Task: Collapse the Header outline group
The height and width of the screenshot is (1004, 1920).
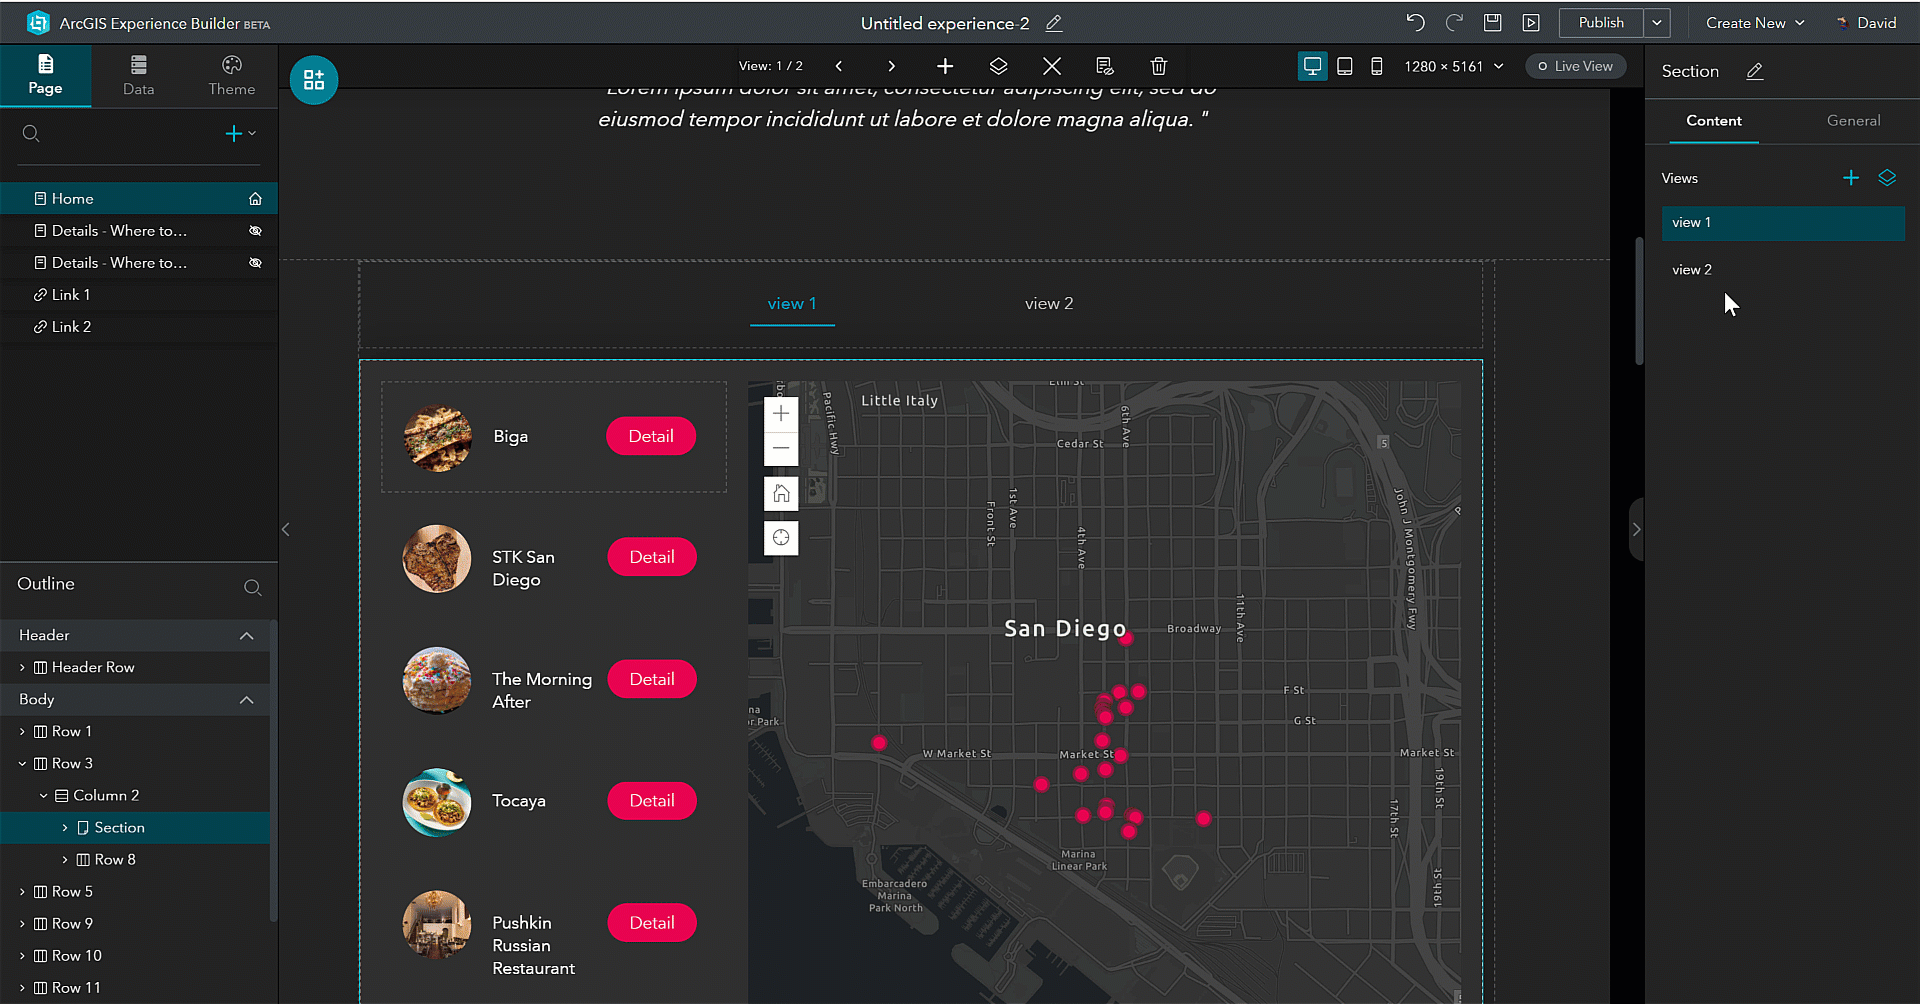Action: pyautogui.click(x=247, y=636)
